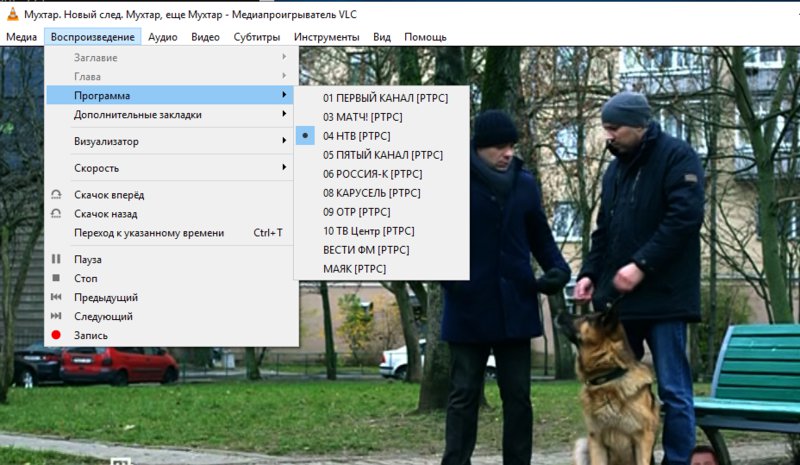The width and height of the screenshot is (800, 465).
Task: Click the Pause icon in playback menu
Action: click(56, 260)
